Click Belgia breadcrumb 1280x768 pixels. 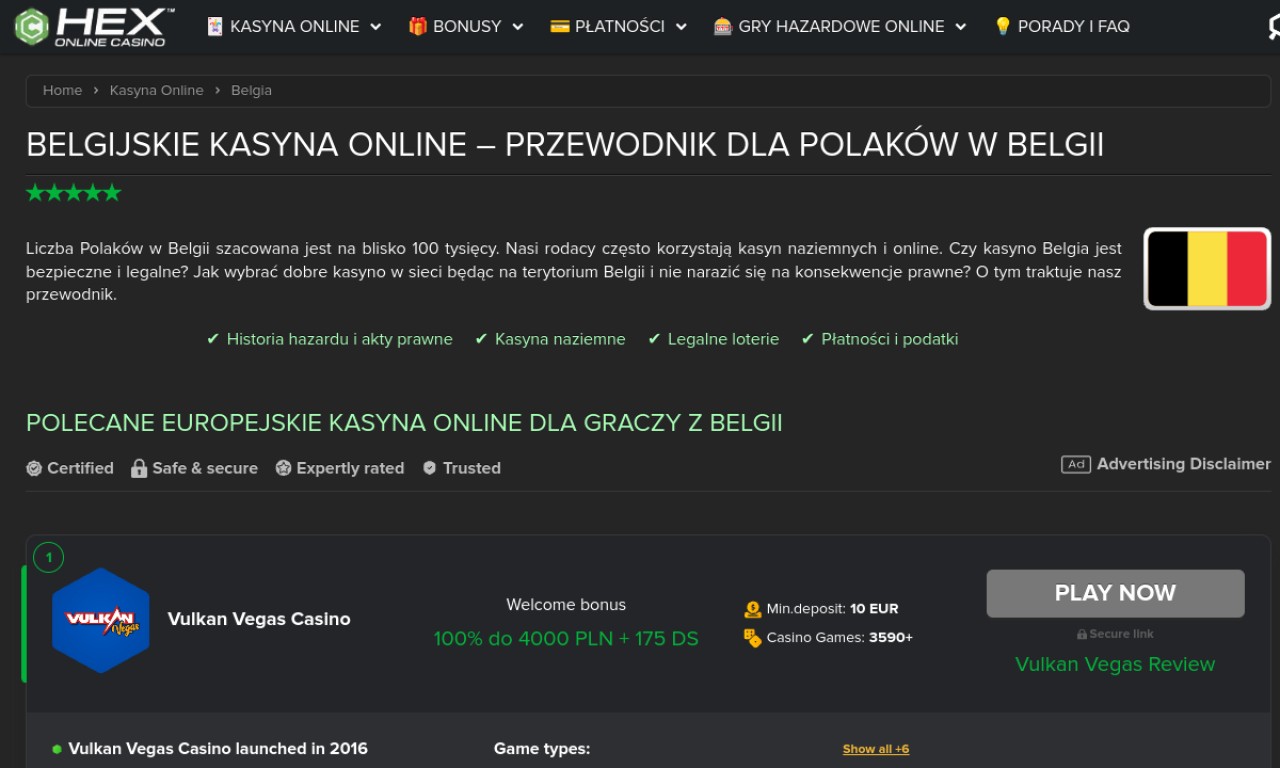[x=251, y=90]
